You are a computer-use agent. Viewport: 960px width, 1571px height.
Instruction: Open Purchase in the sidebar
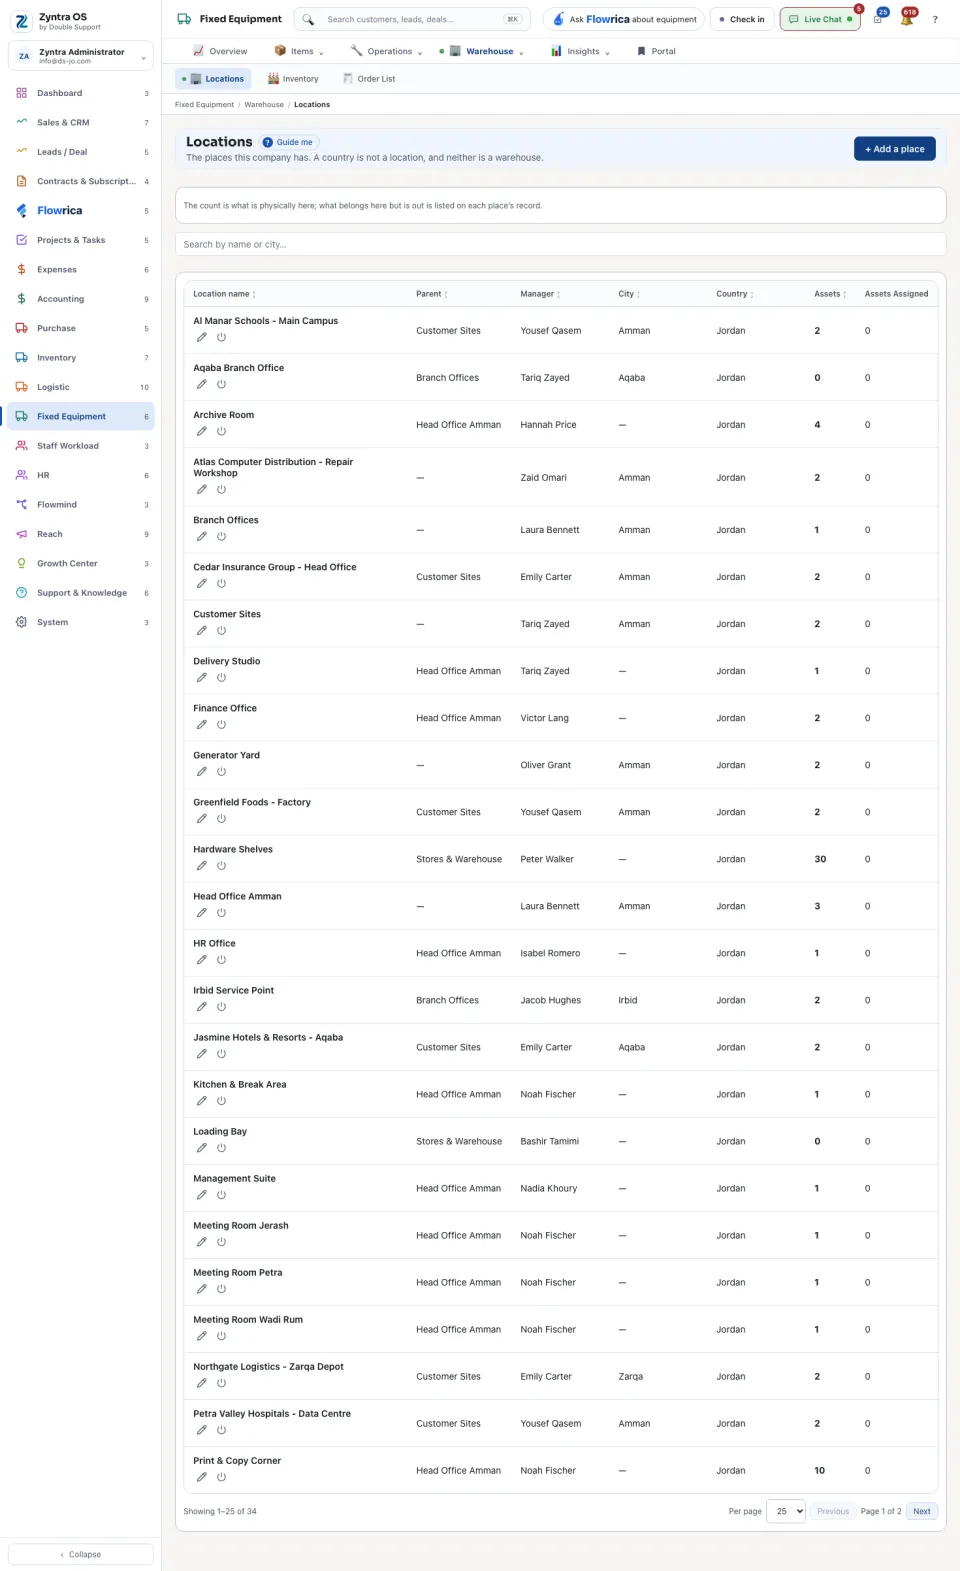click(80, 328)
